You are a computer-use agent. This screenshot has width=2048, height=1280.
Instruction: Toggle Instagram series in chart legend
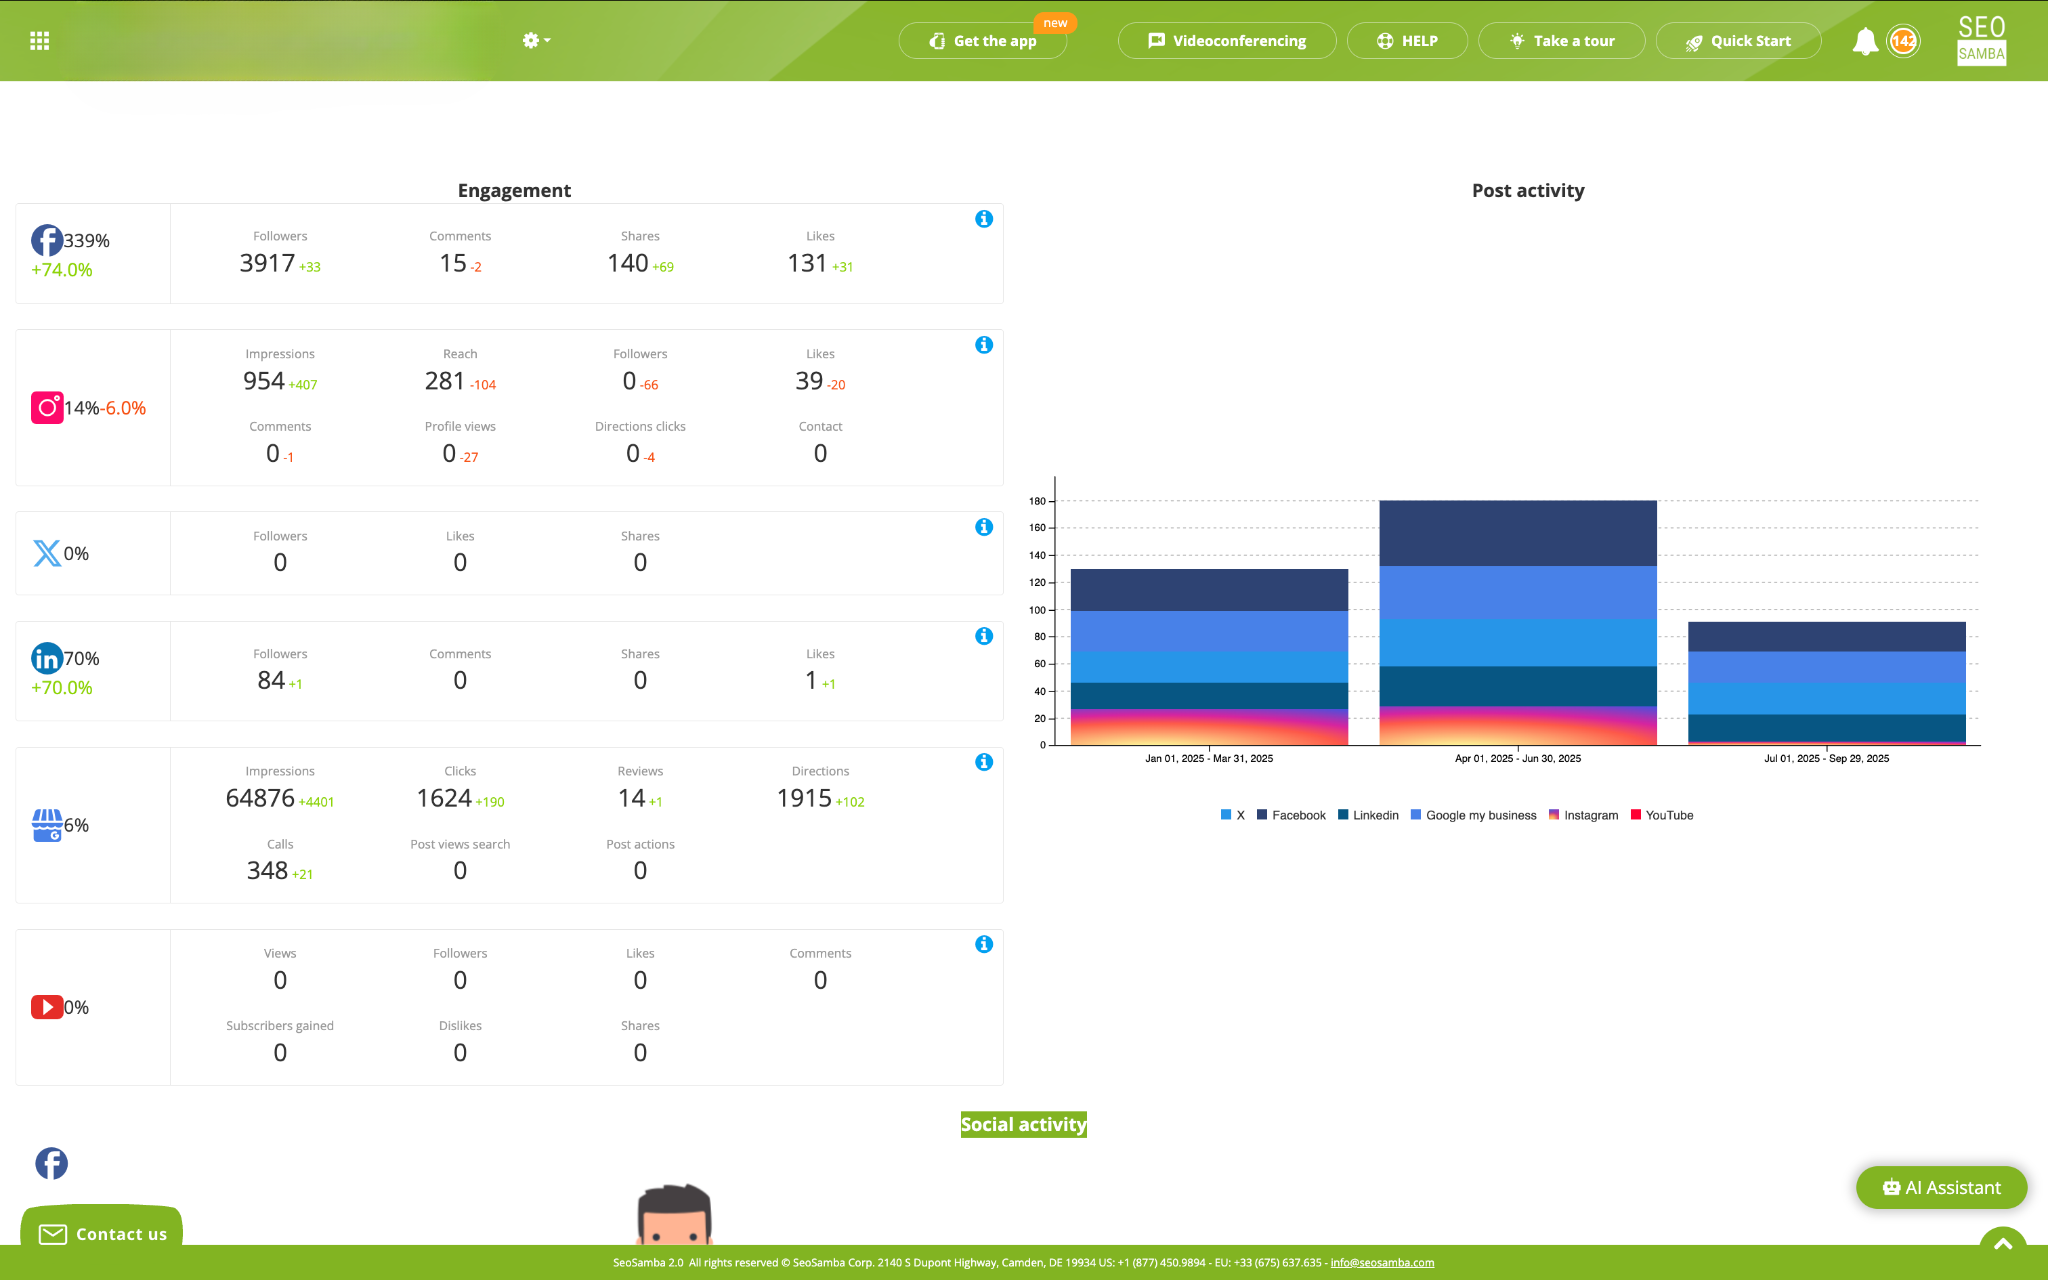pyautogui.click(x=1590, y=815)
